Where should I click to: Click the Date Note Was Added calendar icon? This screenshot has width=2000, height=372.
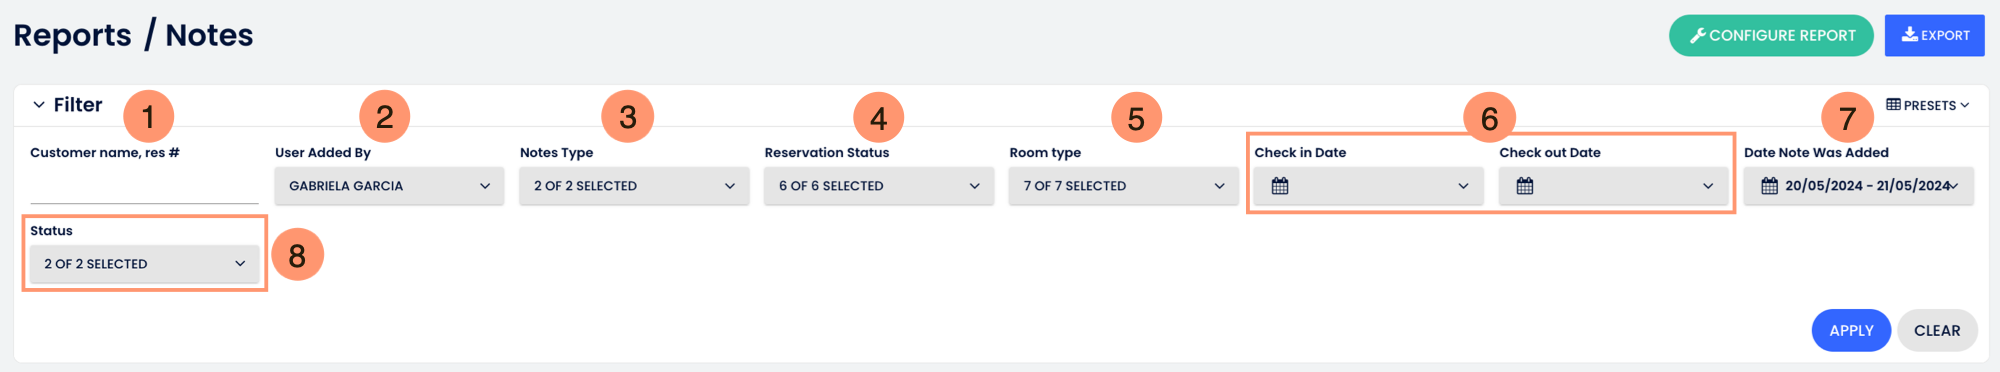1770,186
